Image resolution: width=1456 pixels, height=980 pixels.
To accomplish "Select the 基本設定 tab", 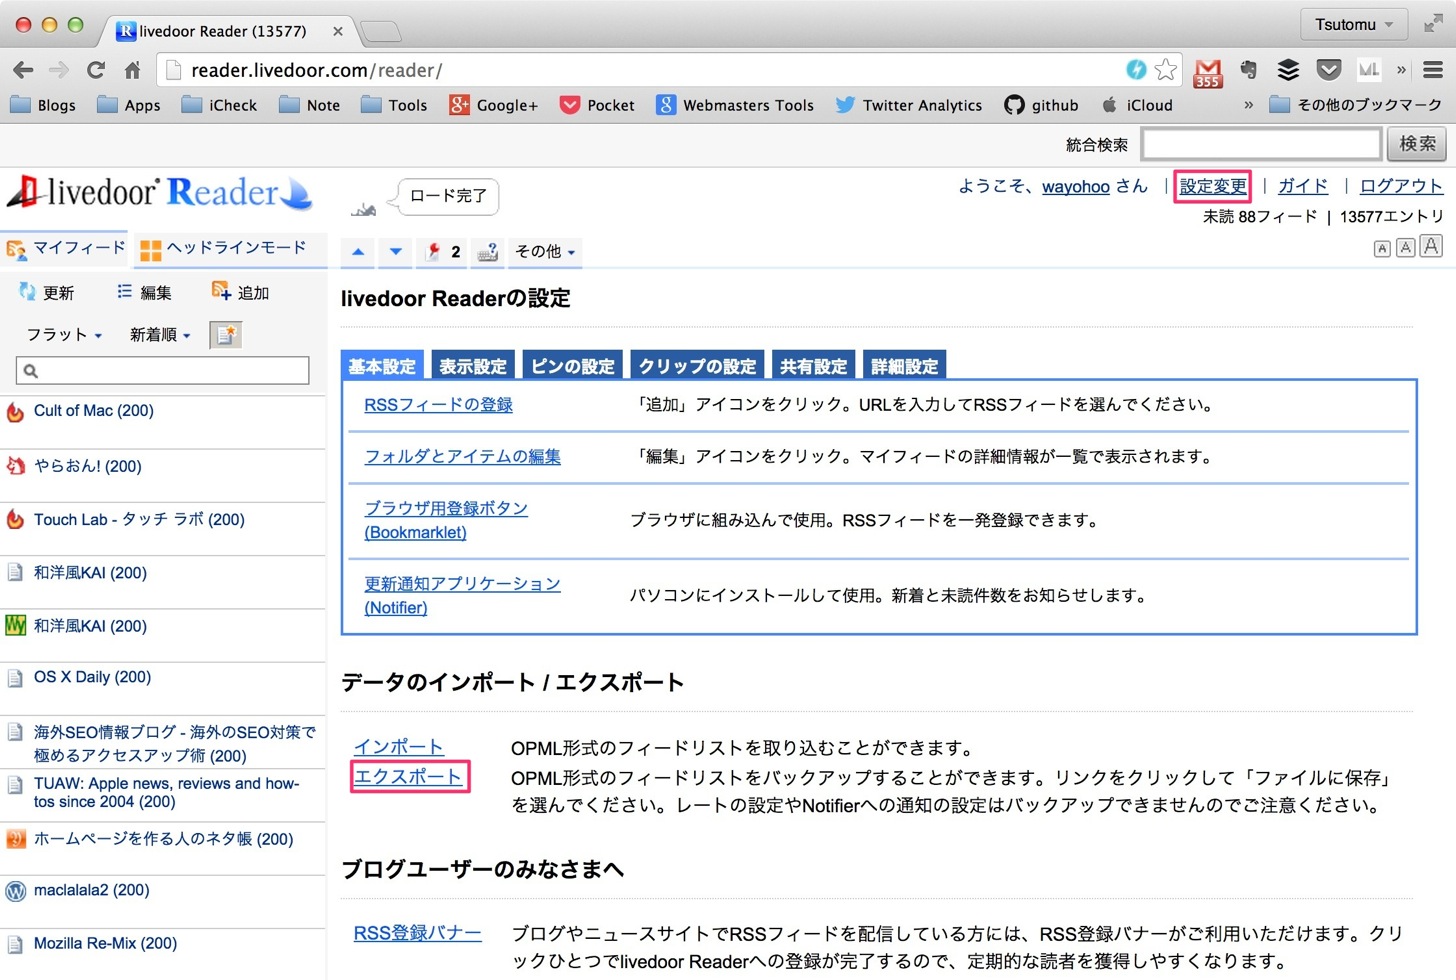I will pyautogui.click(x=382, y=366).
